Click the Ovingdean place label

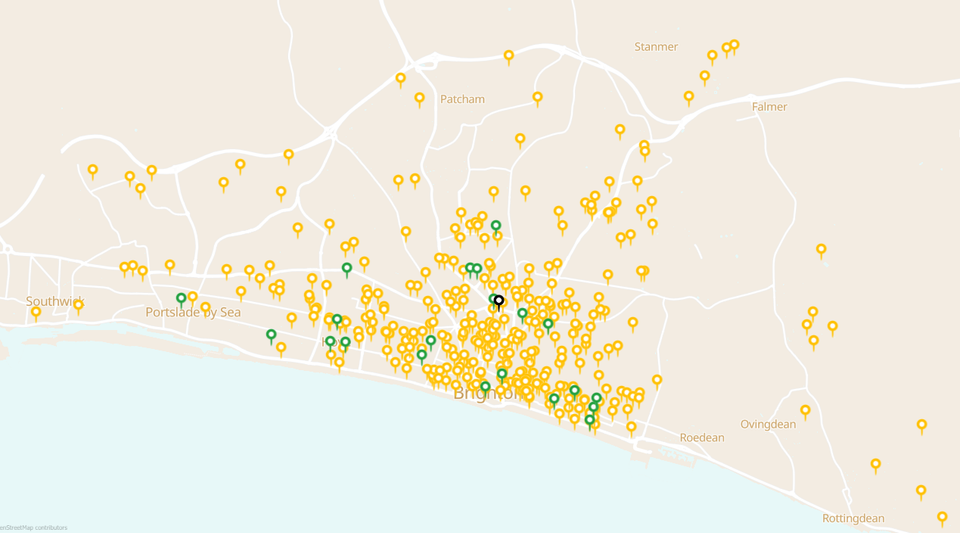click(768, 424)
